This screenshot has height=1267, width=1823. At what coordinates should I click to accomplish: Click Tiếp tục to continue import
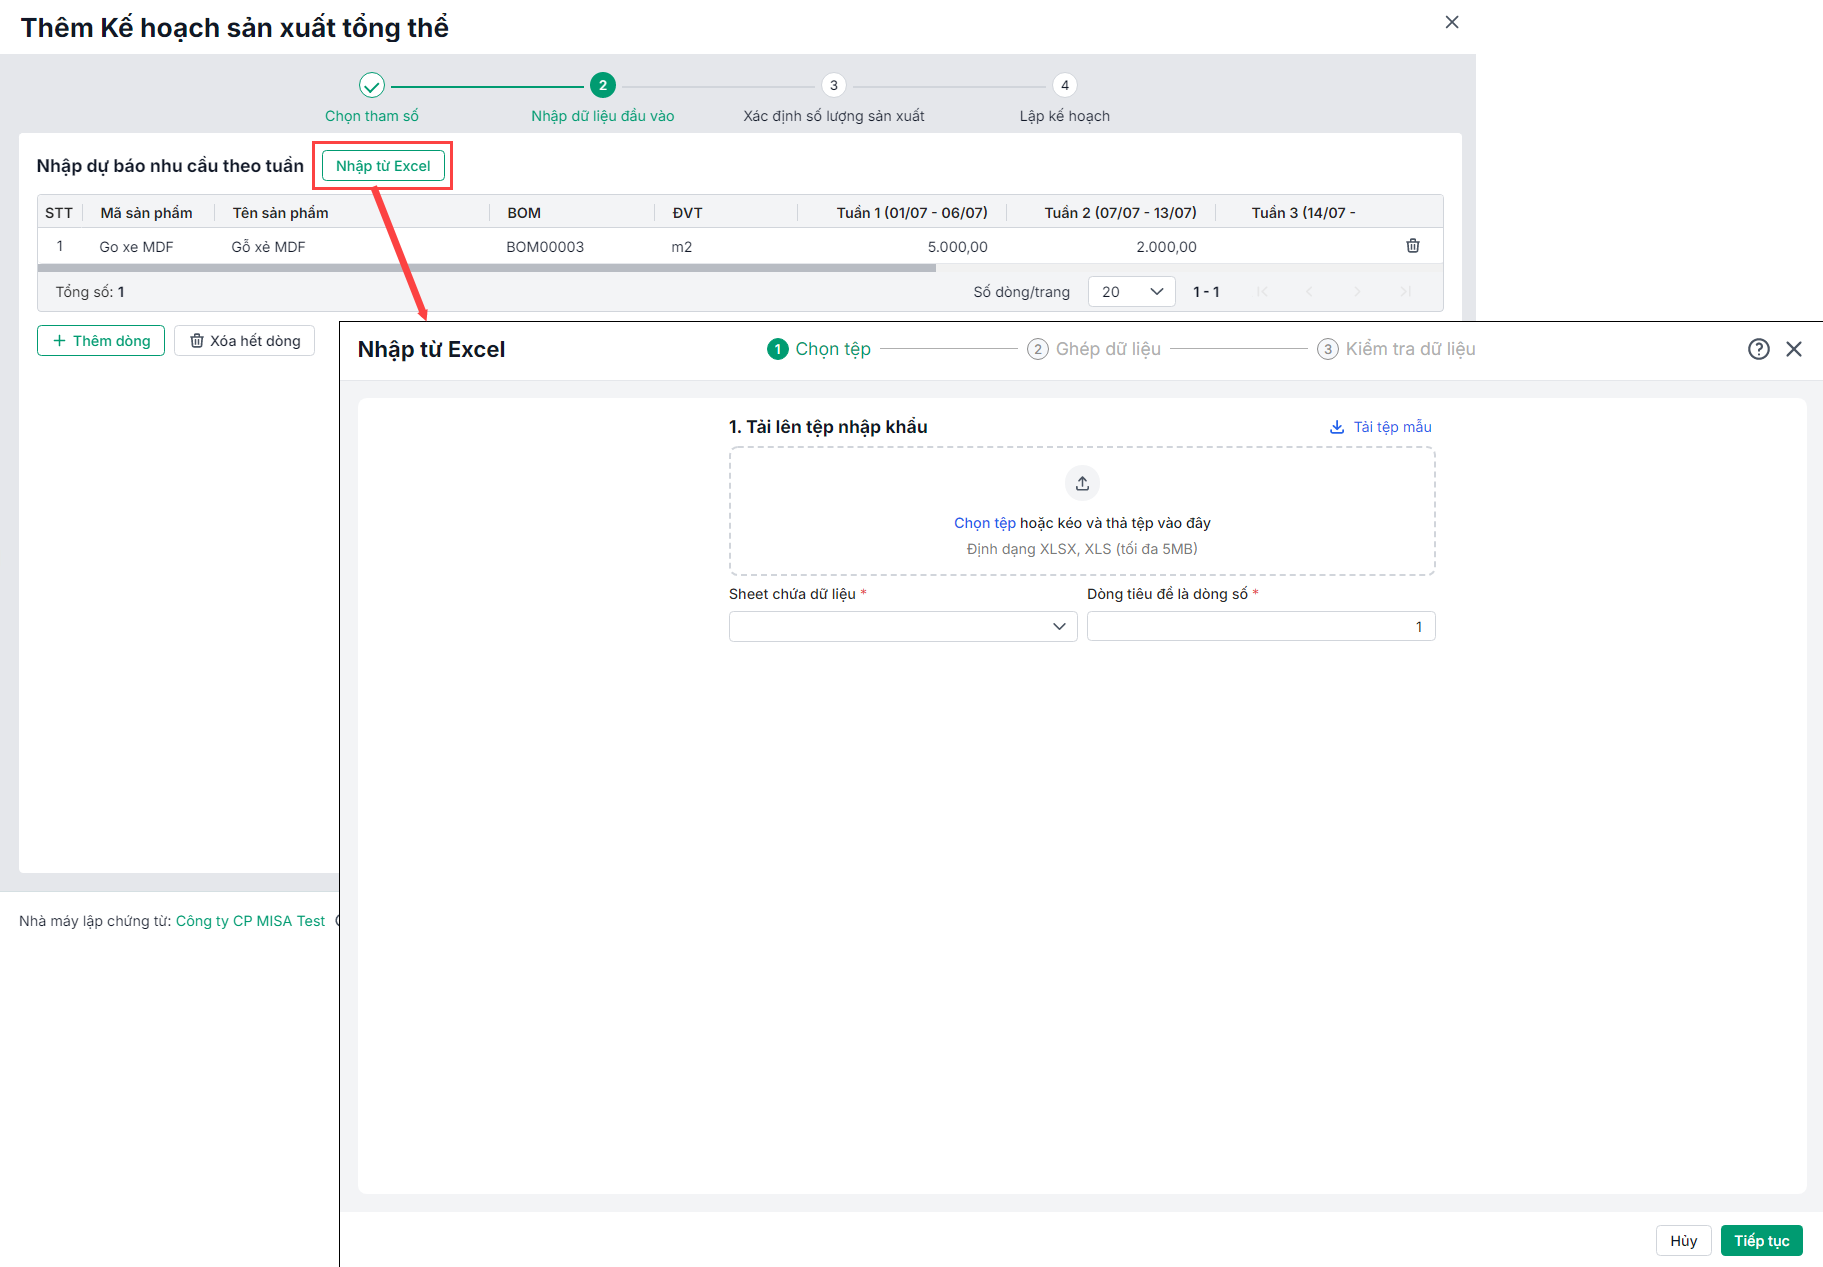1761,1241
